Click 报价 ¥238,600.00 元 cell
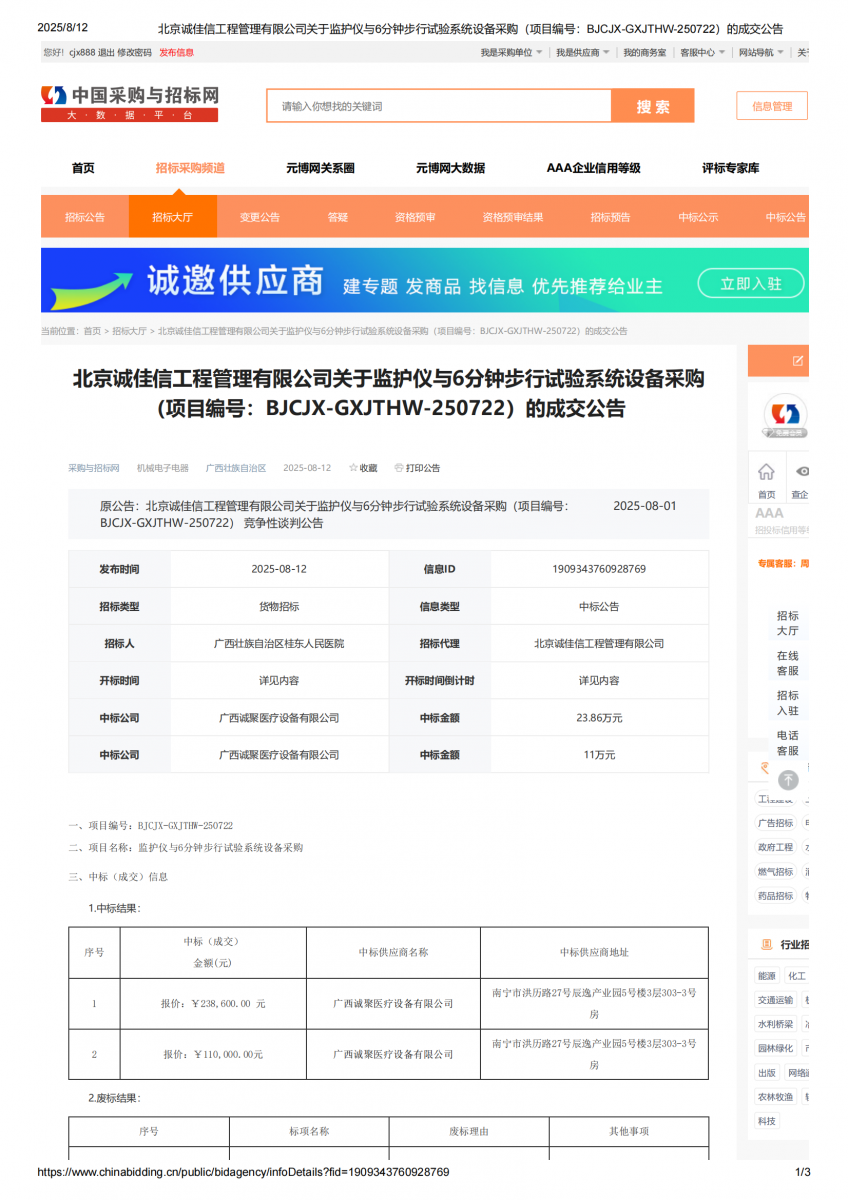 pos(213,1004)
